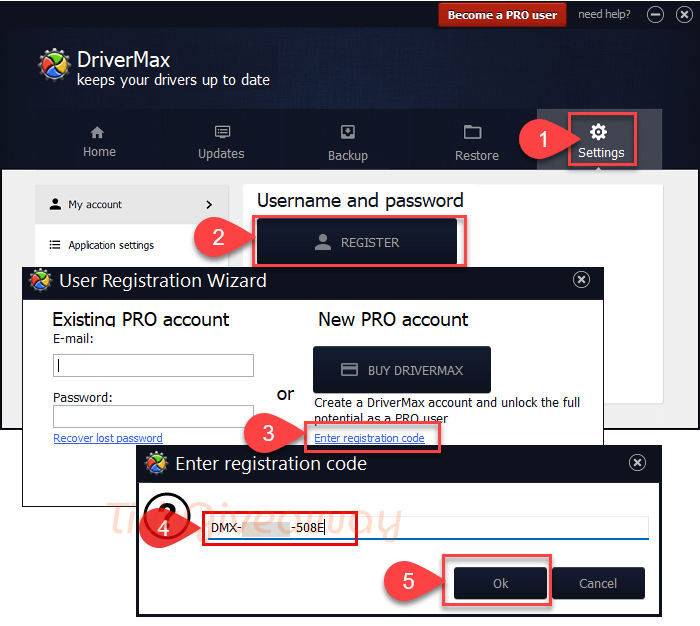Click the Cancel button
700x626 pixels.
598,583
